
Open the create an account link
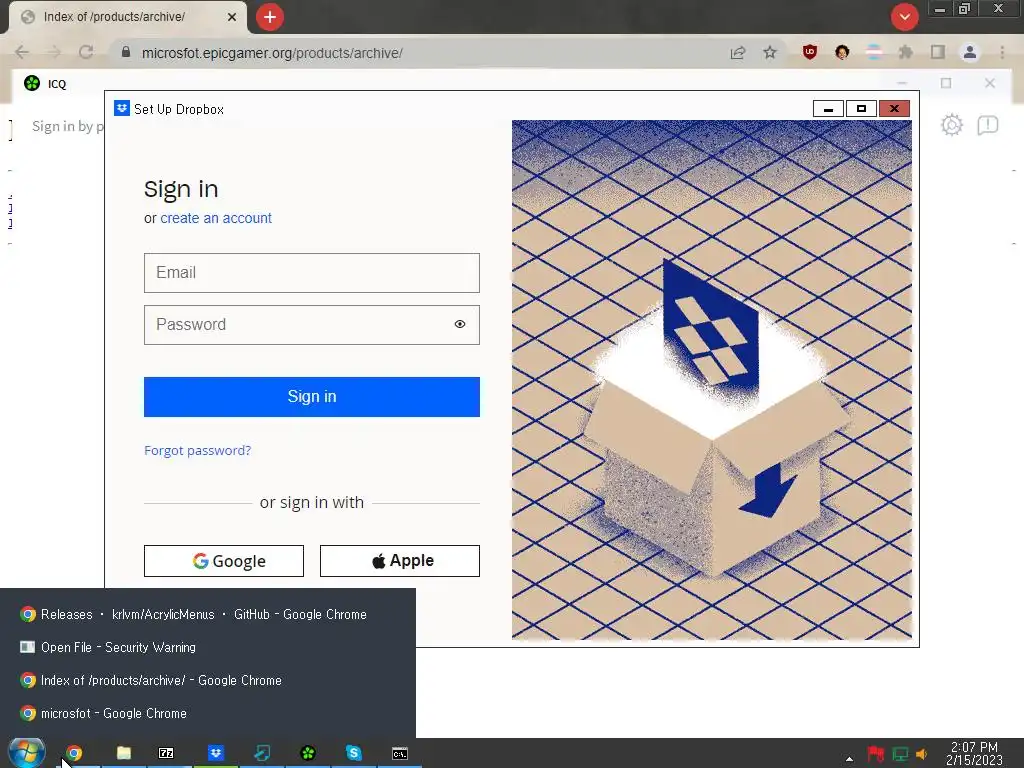click(216, 218)
